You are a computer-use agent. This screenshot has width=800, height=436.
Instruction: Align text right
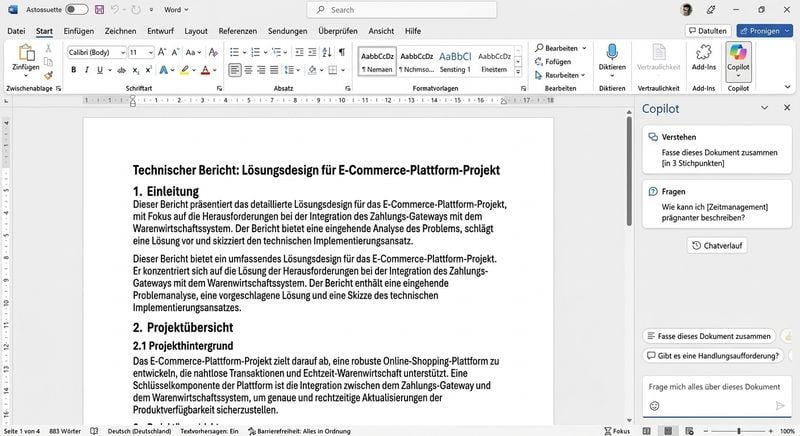coord(261,70)
